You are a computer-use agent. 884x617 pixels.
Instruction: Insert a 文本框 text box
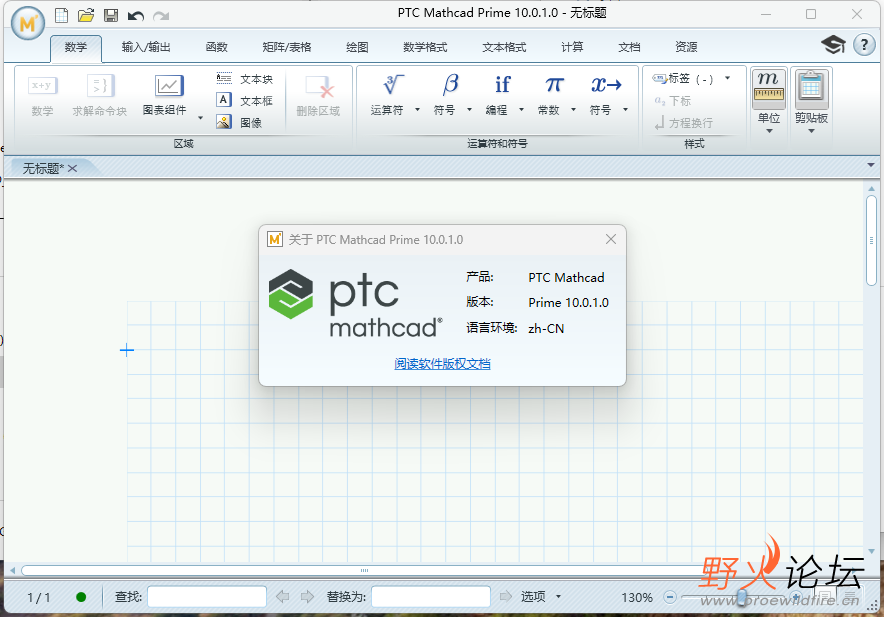[245, 100]
